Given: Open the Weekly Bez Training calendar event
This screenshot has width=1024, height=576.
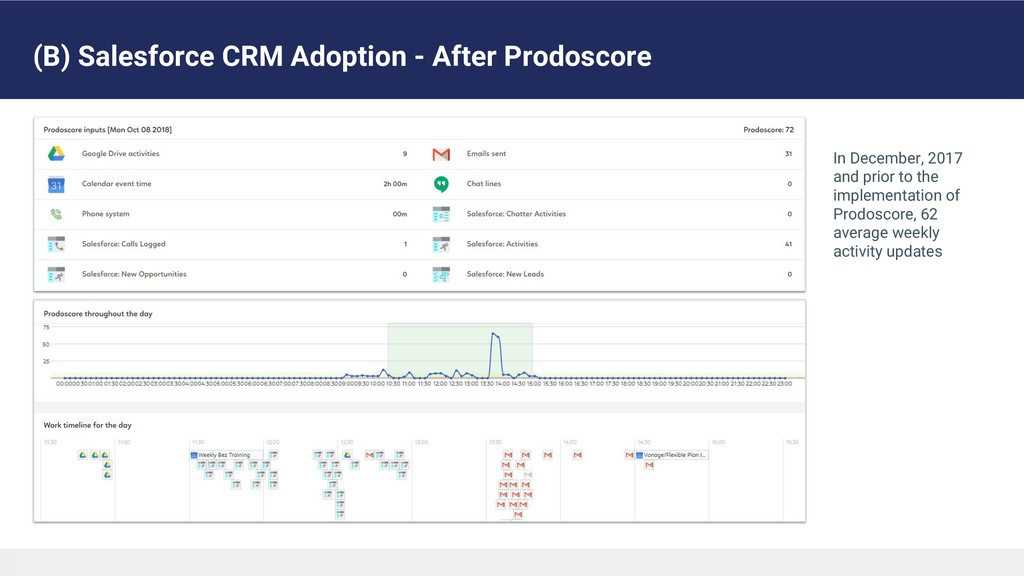Looking at the screenshot, I should point(226,455).
